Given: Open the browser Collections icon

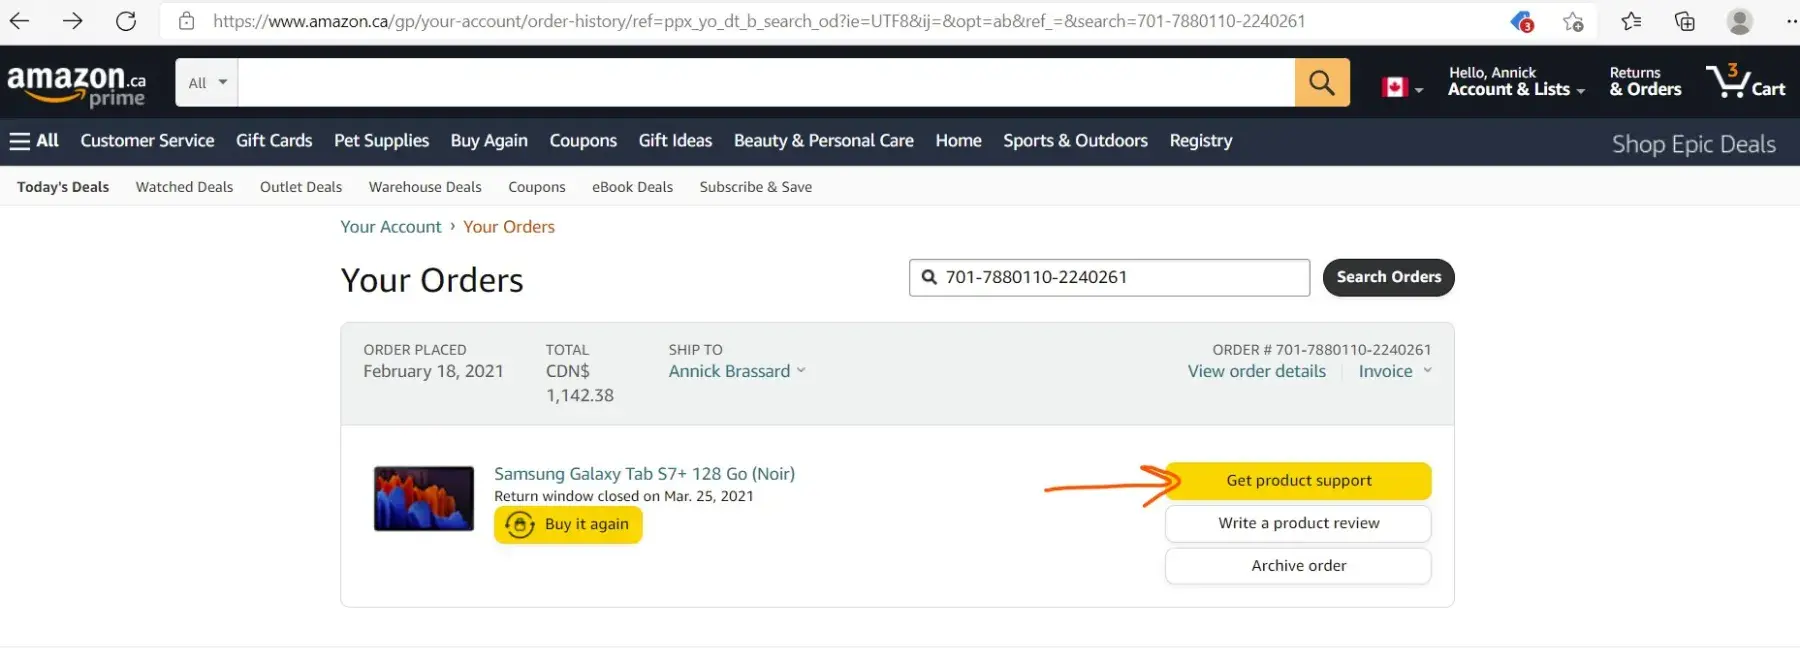Looking at the screenshot, I should (1685, 21).
